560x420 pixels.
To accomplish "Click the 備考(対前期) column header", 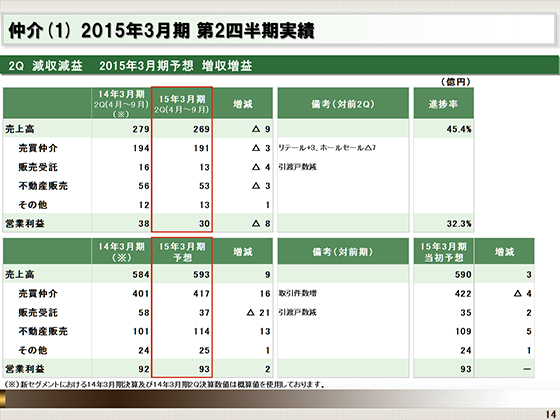I will (x=343, y=252).
